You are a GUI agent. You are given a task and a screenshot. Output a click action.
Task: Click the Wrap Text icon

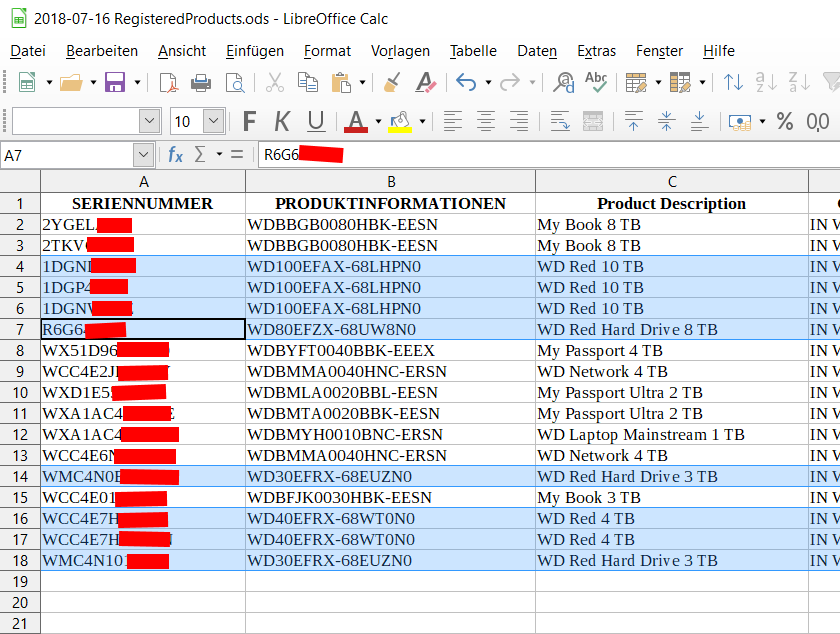click(x=560, y=122)
